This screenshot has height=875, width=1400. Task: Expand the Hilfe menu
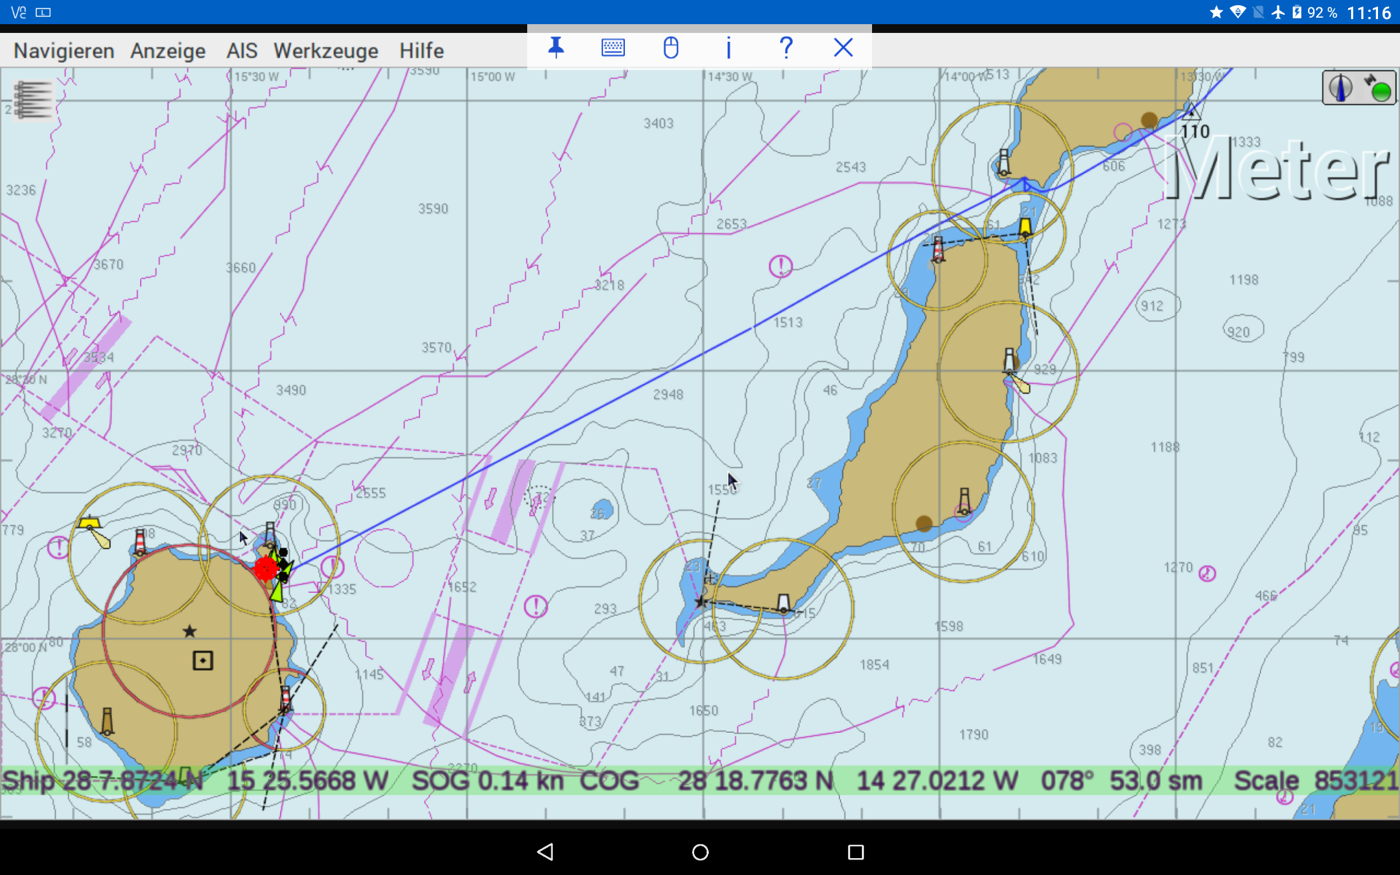pos(421,50)
